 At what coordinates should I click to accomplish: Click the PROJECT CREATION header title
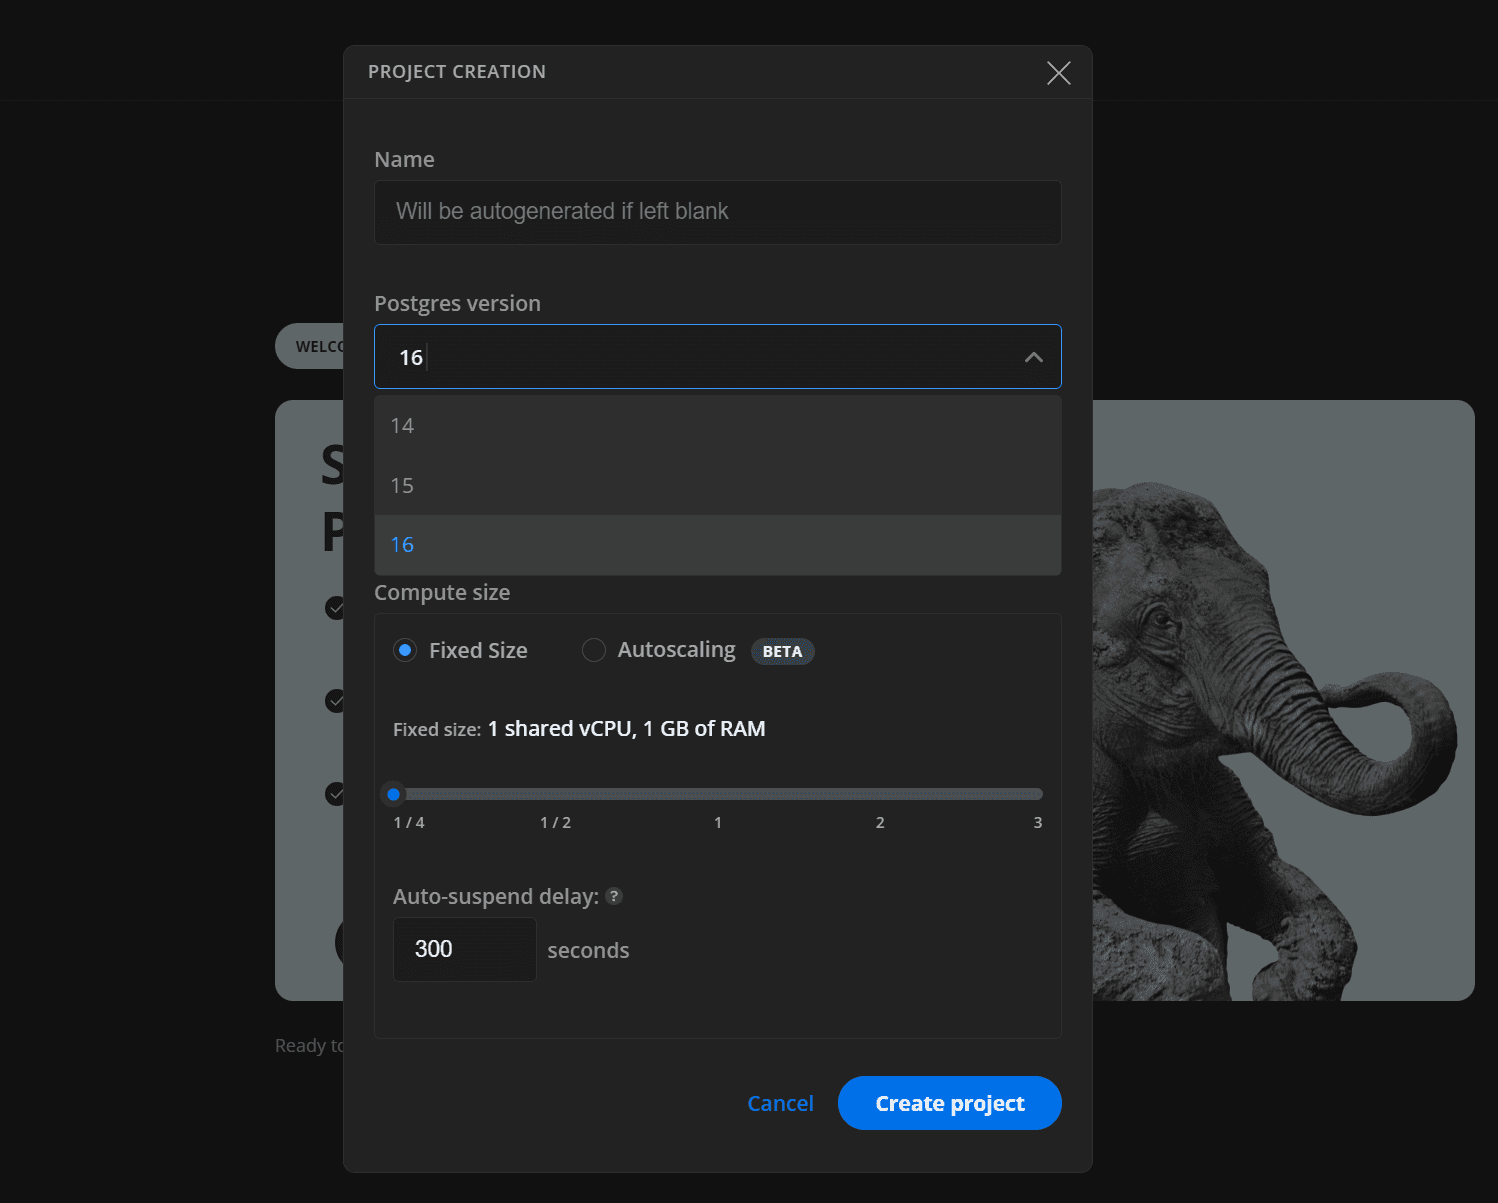pyautogui.click(x=457, y=71)
